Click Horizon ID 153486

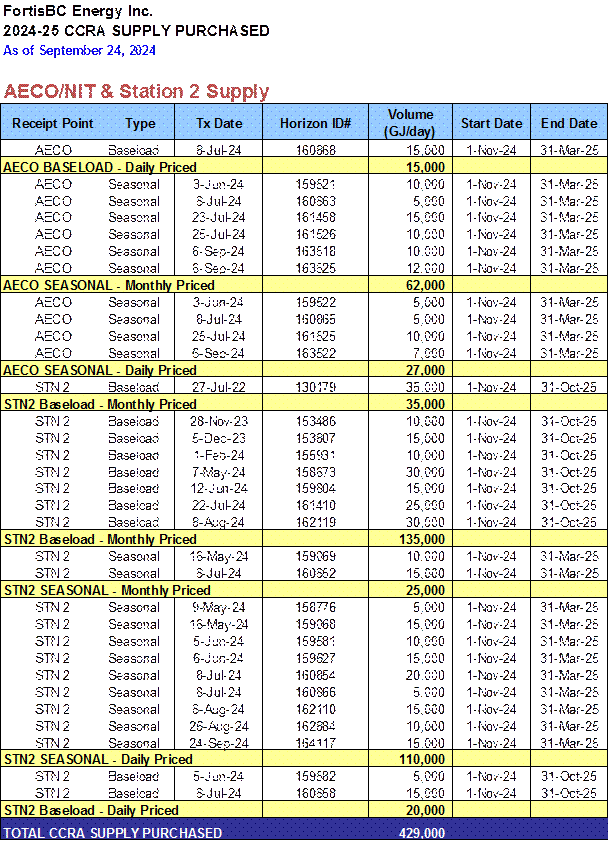click(x=315, y=422)
